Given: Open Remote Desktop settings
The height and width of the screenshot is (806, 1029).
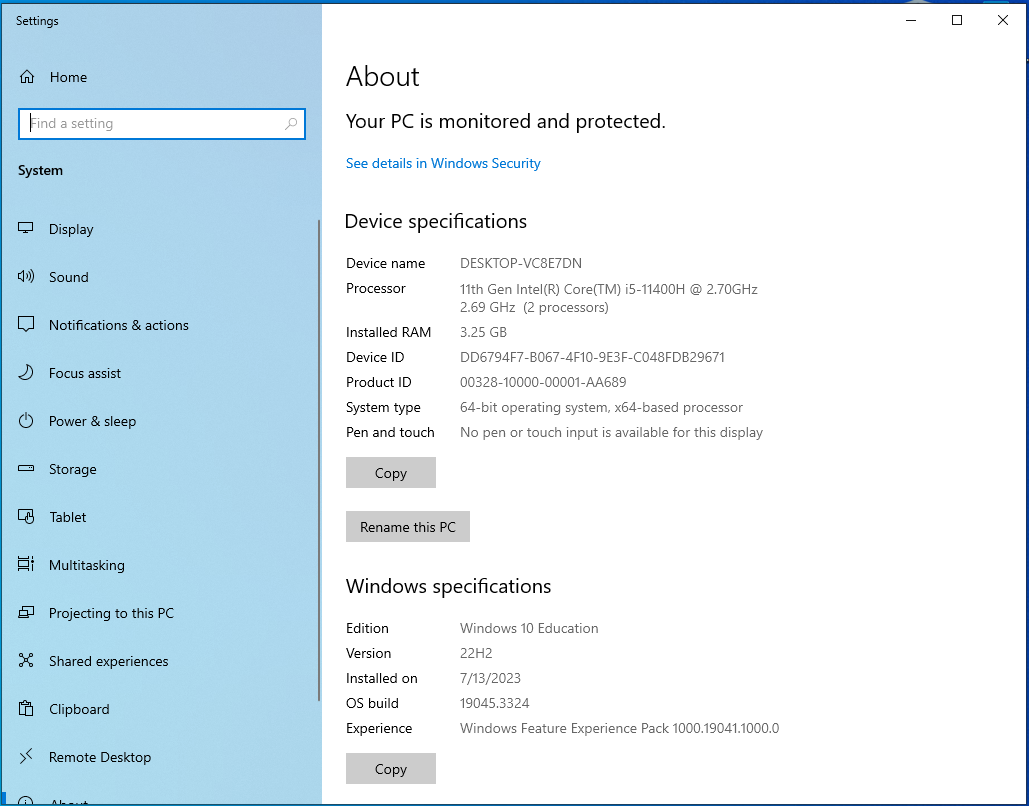Looking at the screenshot, I should click(x=99, y=757).
